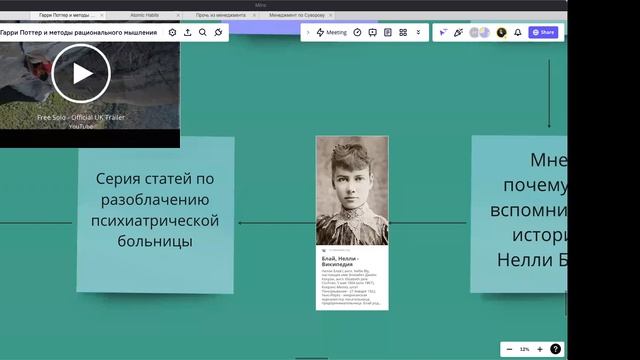The width and height of the screenshot is (640, 360).
Task: Open board settings gear icon
Action: [x=172, y=32]
